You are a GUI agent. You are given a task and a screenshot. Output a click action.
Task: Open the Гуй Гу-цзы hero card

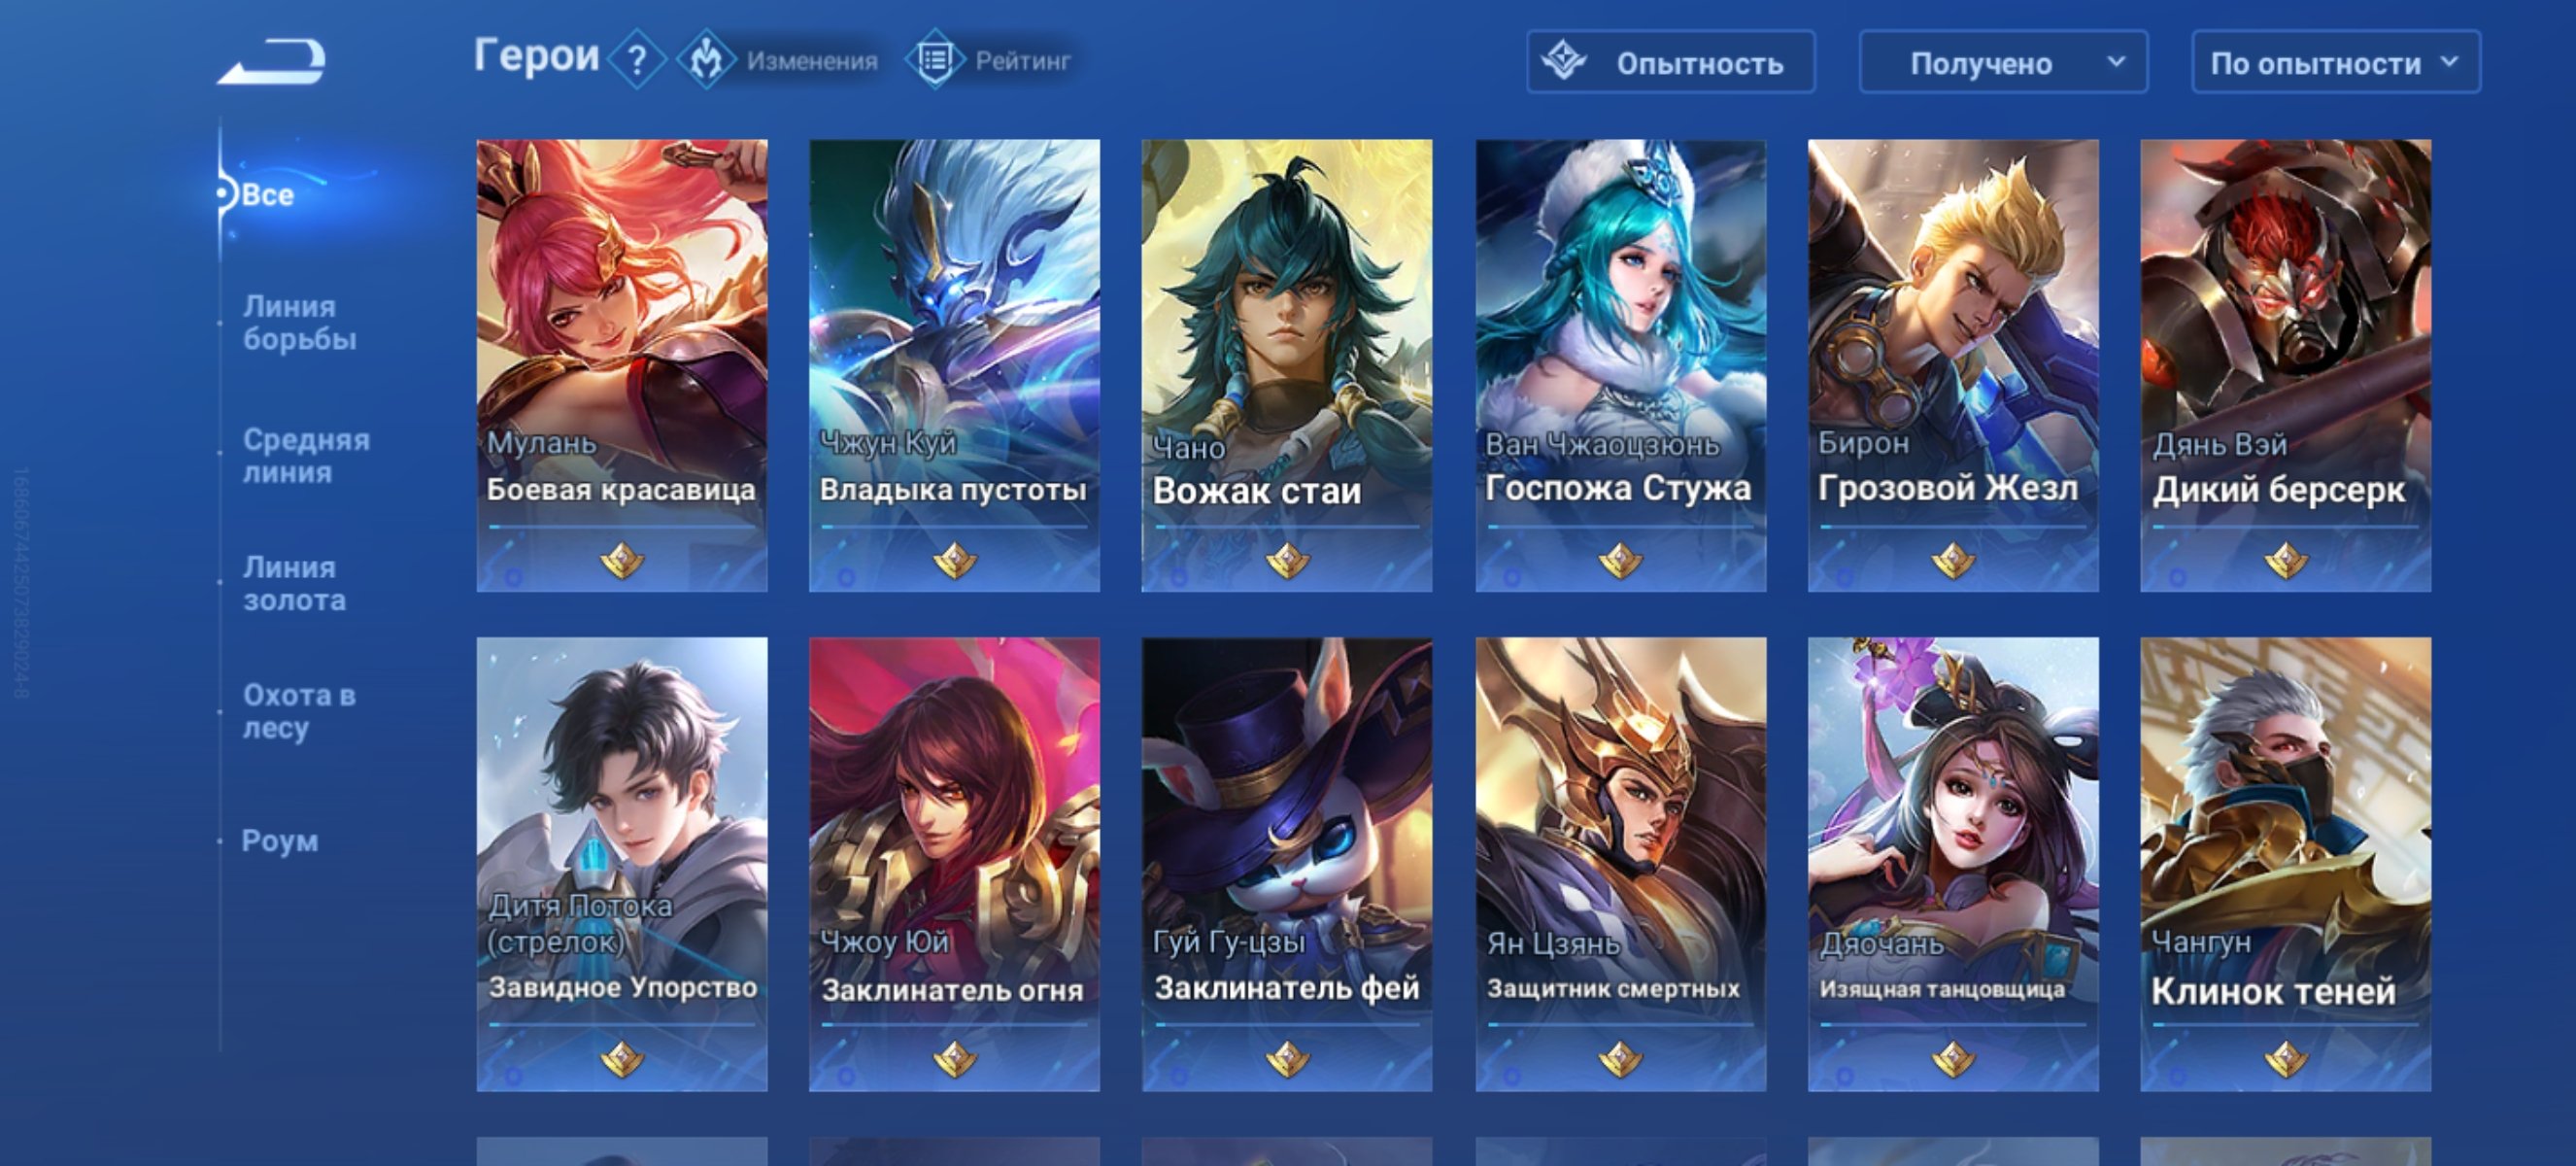click(x=1287, y=864)
